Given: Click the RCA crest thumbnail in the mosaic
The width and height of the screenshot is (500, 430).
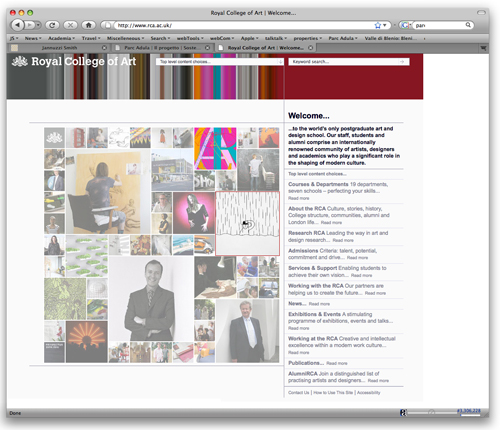Looking at the screenshot, I should [54, 137].
